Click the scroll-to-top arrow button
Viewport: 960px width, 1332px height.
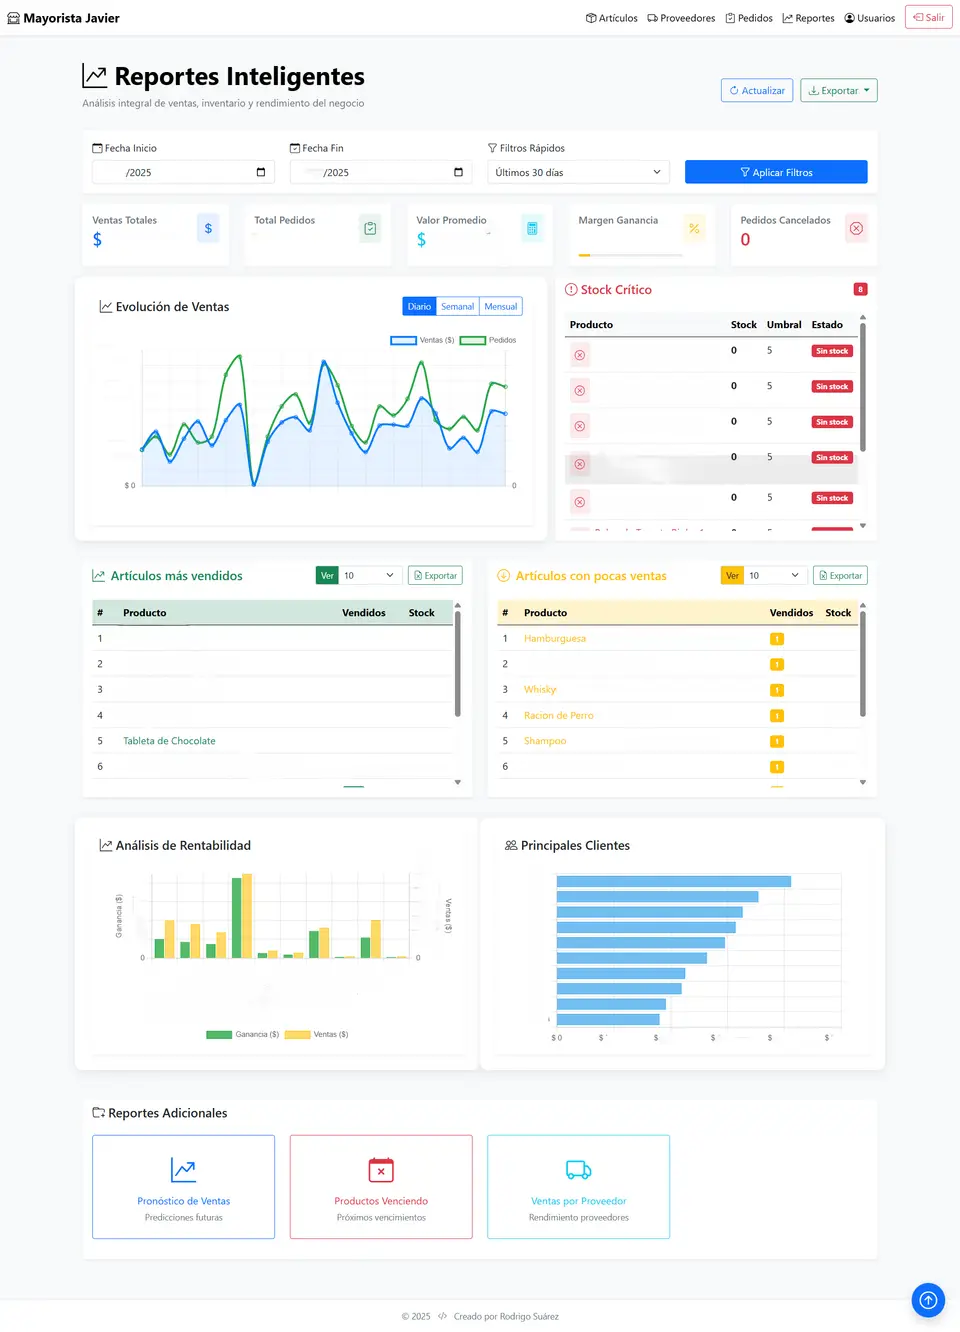(928, 1300)
